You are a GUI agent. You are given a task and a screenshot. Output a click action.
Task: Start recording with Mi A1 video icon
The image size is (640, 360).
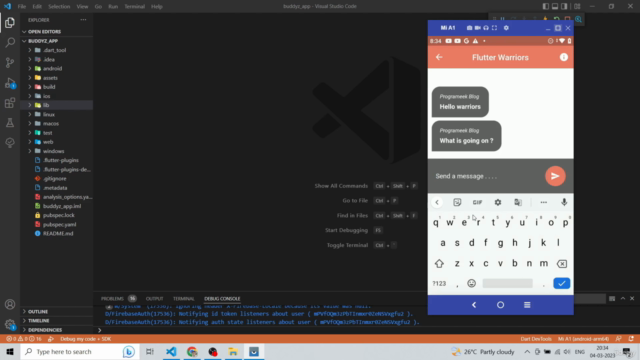478,28
